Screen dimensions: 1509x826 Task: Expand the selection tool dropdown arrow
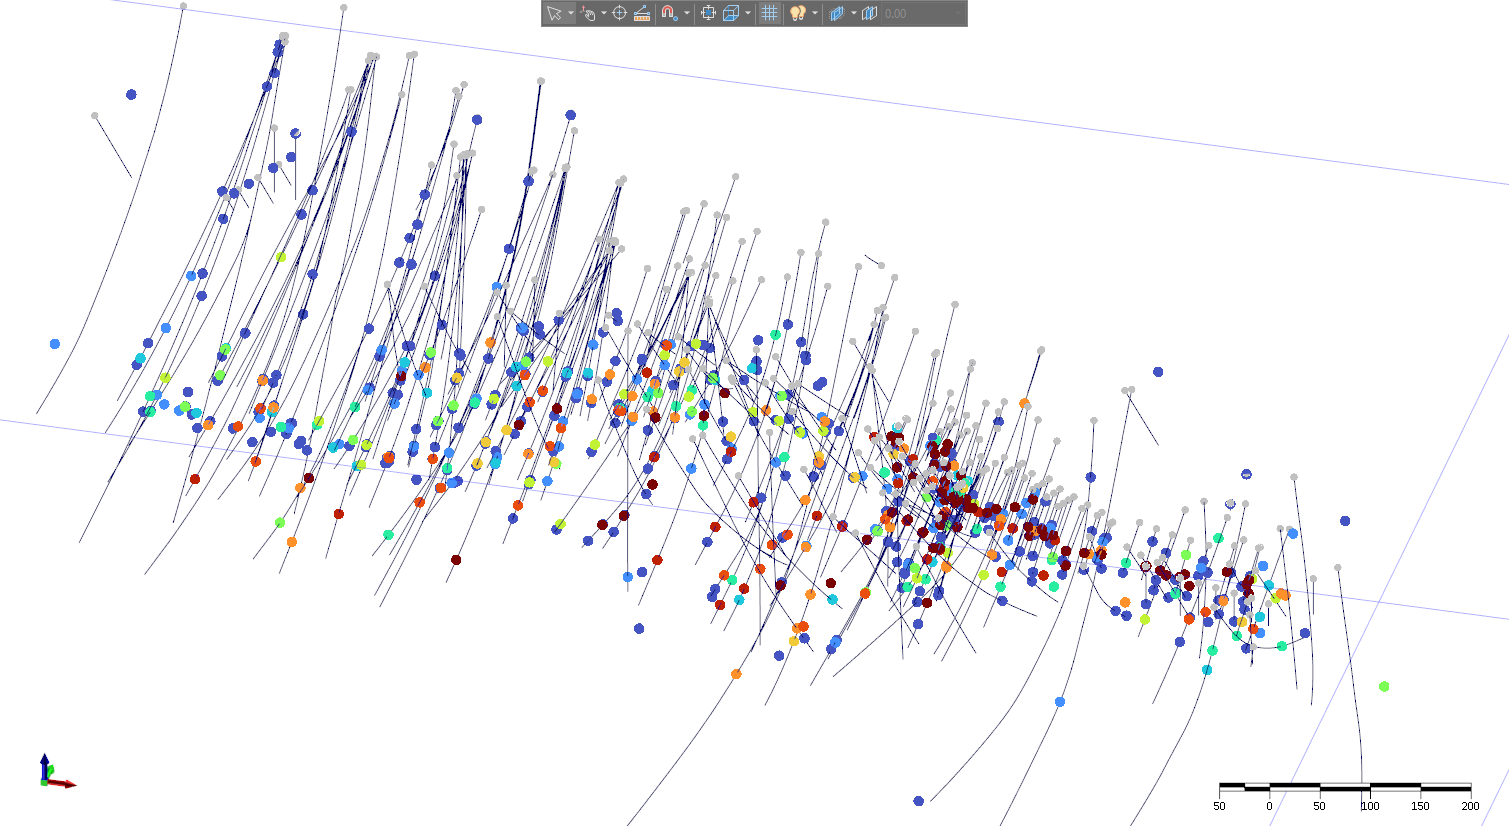tap(570, 13)
